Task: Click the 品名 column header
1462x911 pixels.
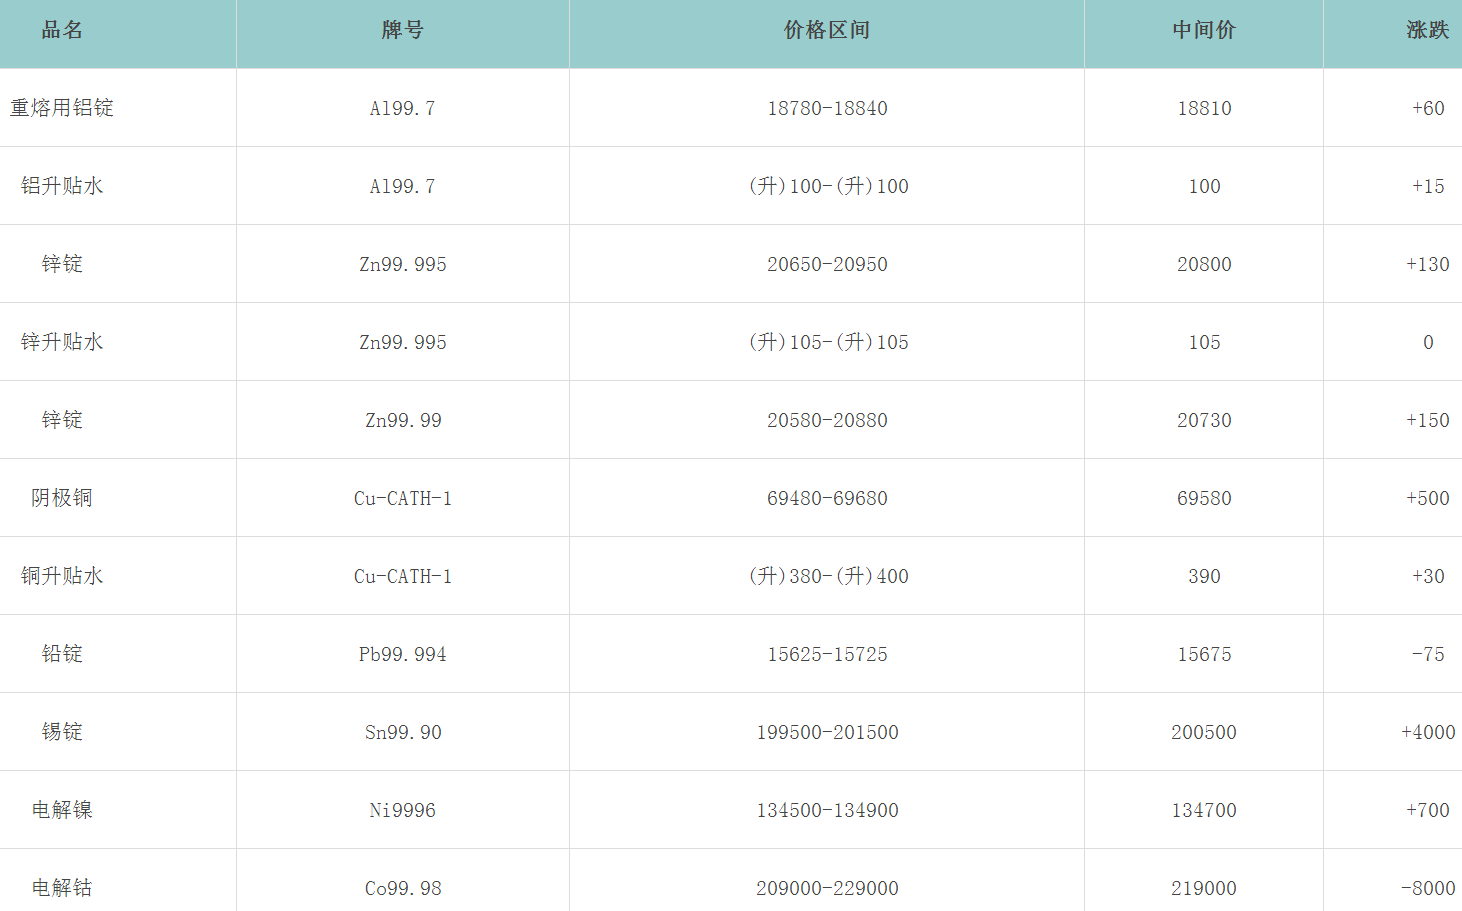Action: (x=62, y=30)
